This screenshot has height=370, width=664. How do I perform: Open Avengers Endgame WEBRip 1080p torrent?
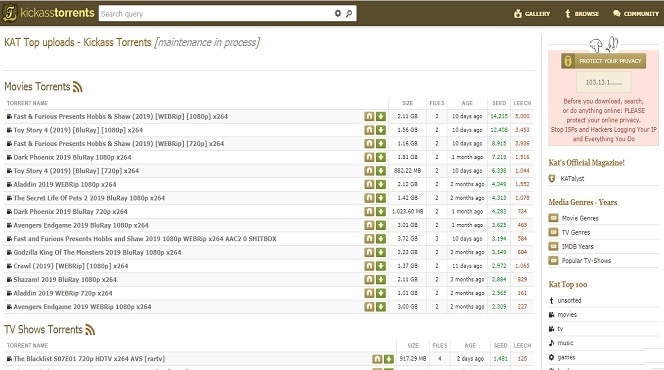point(82,306)
